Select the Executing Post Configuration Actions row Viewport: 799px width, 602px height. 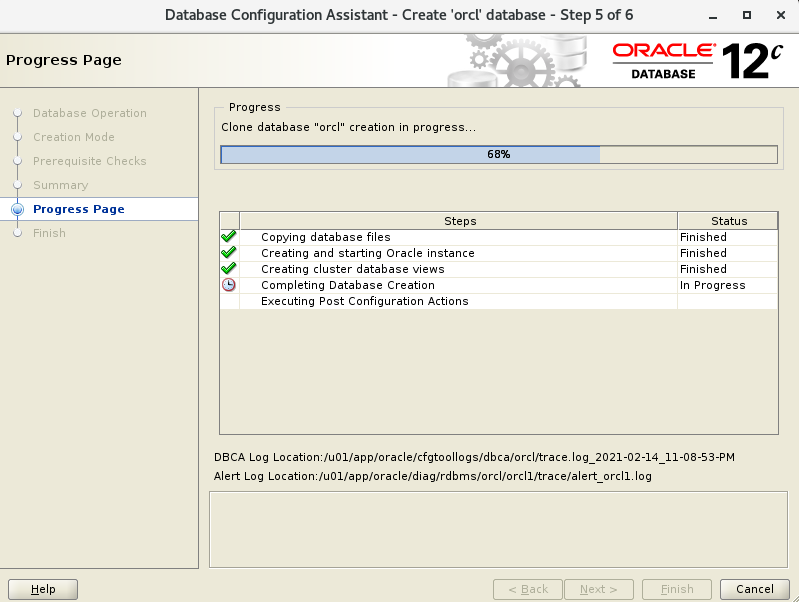[x=364, y=301]
